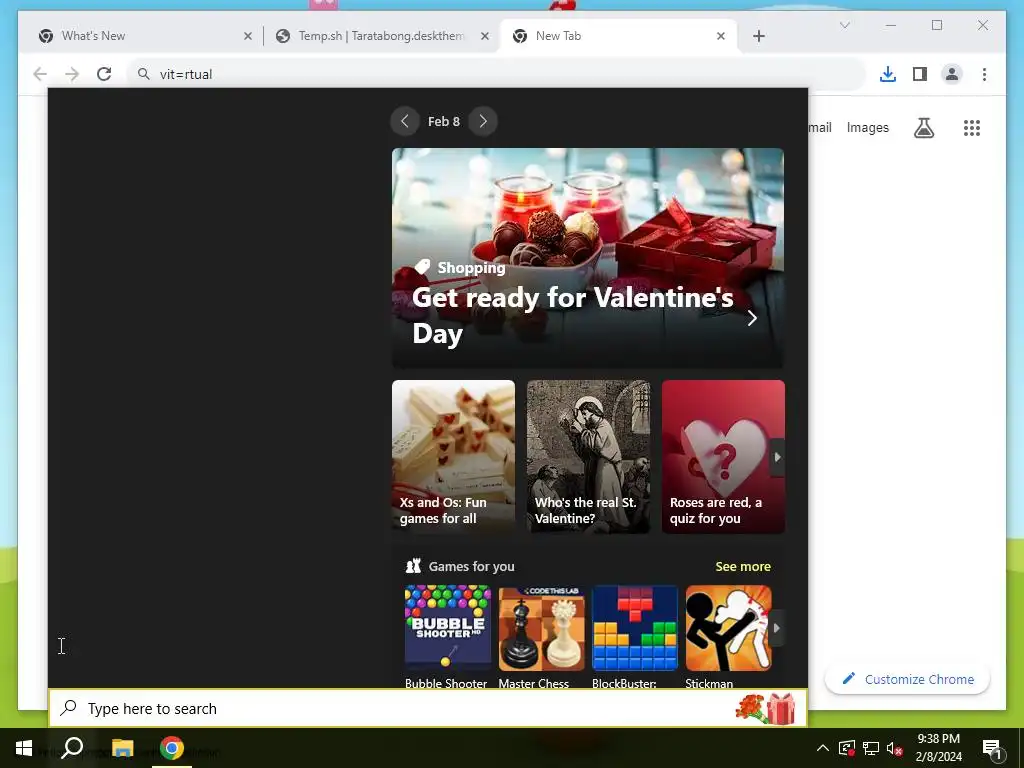The height and width of the screenshot is (768, 1024).
Task: Click the Type here to search box
Action: [x=428, y=708]
